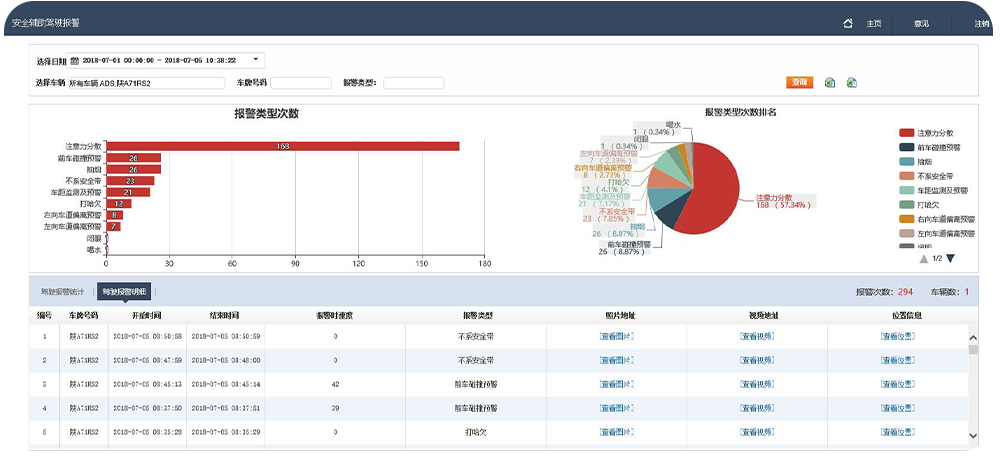Go to next legend page arrow
Screen dimensions: 1000x462
click(950, 259)
